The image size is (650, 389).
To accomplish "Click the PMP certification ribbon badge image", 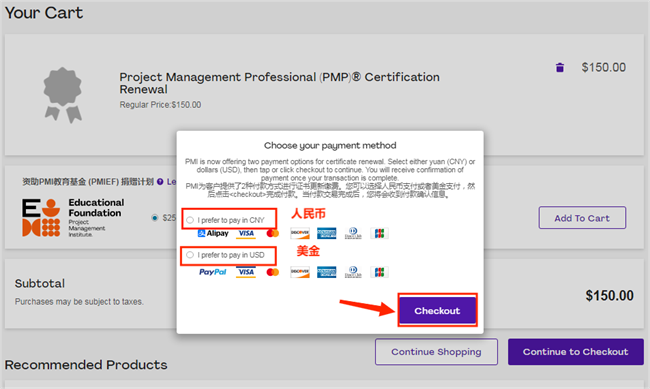I will click(63, 95).
